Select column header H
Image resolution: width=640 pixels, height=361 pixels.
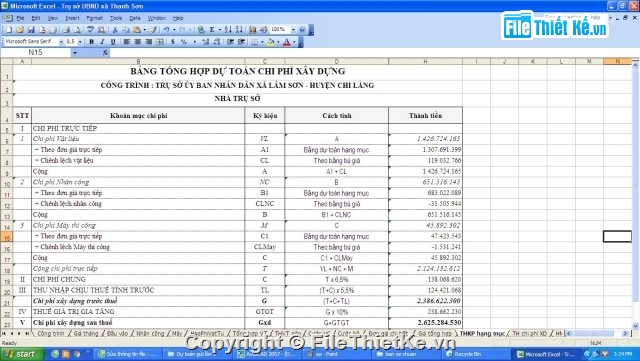click(x=425, y=61)
